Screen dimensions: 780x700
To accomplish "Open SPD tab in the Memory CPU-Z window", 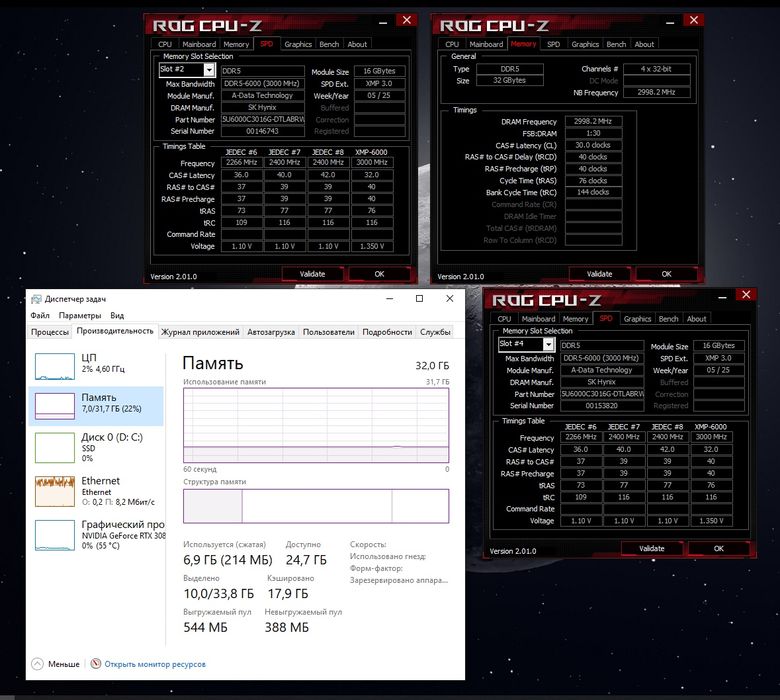I will (553, 44).
